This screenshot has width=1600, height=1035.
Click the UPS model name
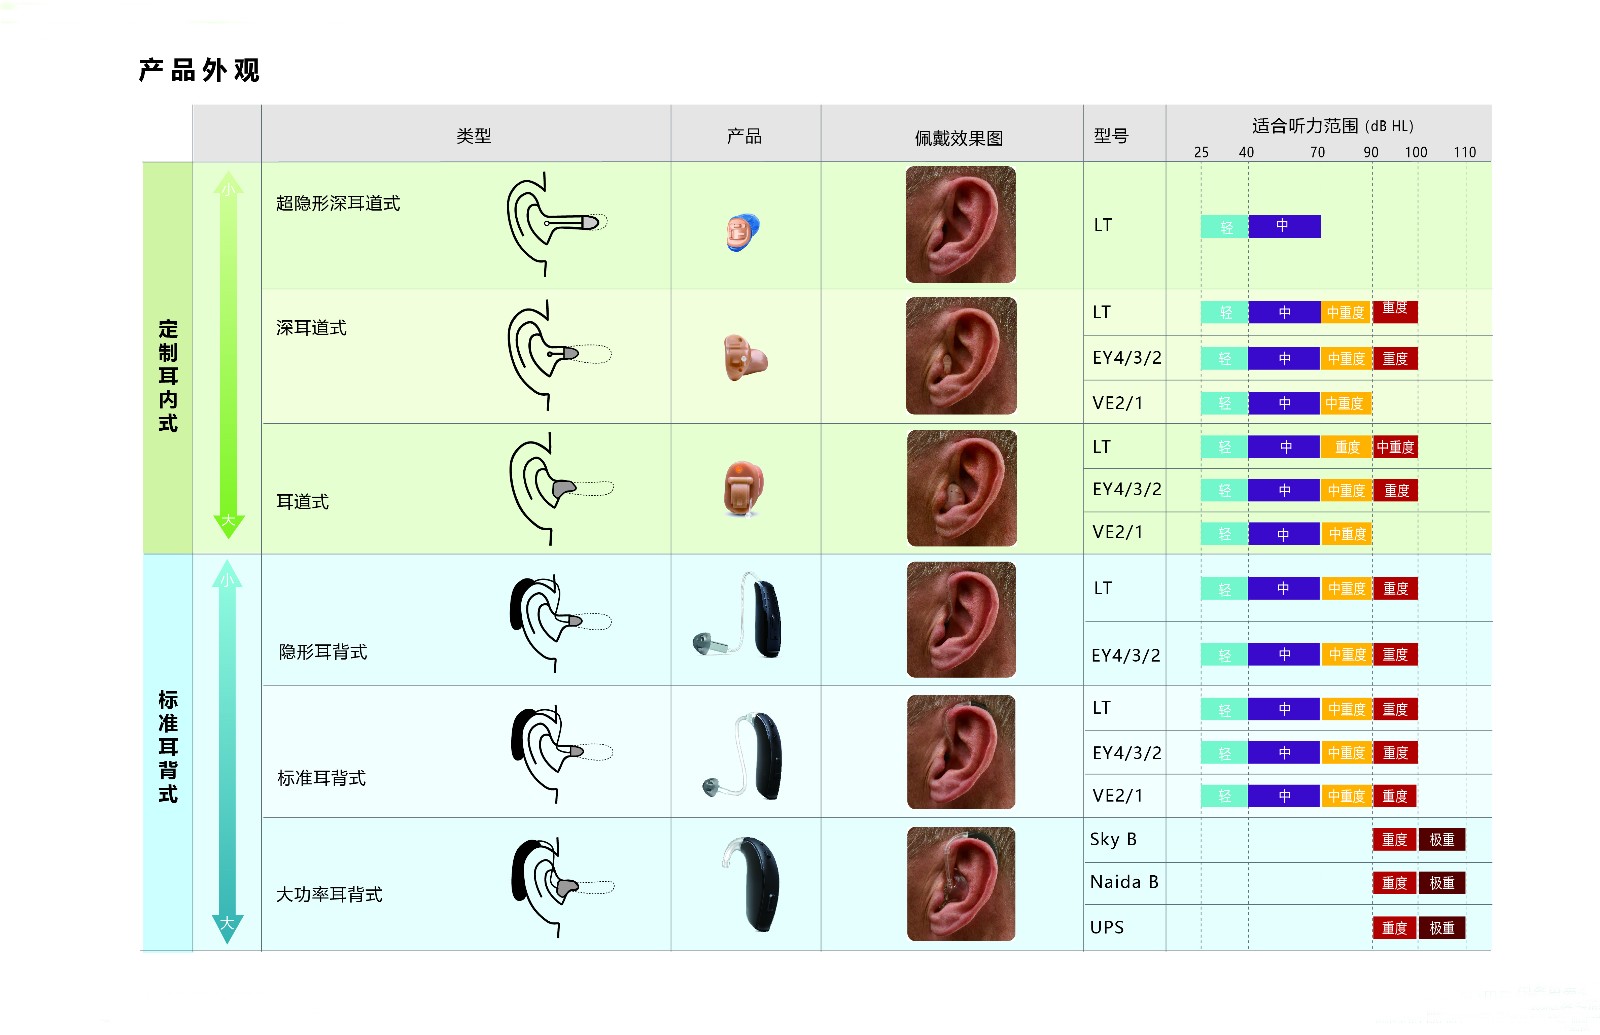[x=1107, y=927]
